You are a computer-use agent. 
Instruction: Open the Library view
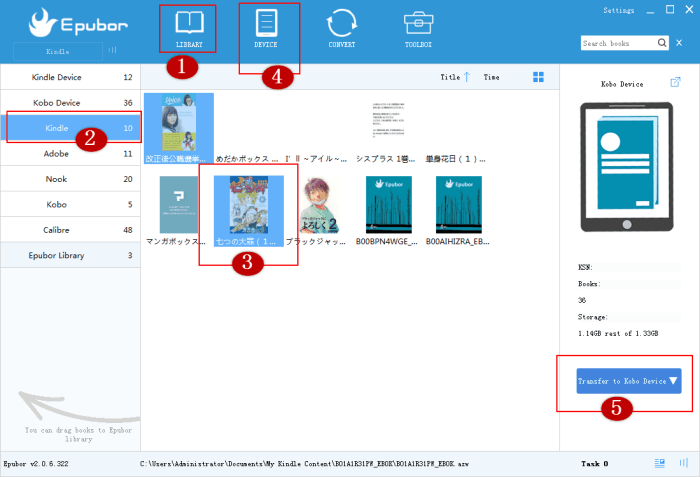click(189, 29)
